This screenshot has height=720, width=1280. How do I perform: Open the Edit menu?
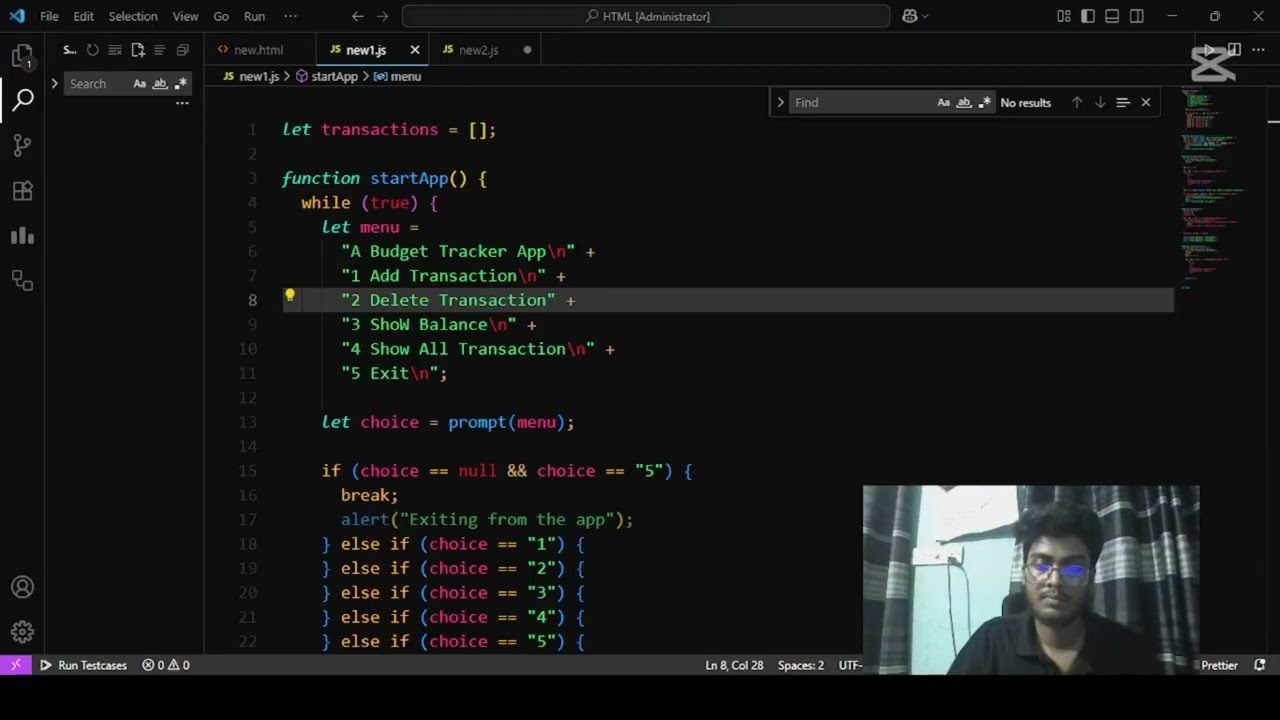[84, 16]
